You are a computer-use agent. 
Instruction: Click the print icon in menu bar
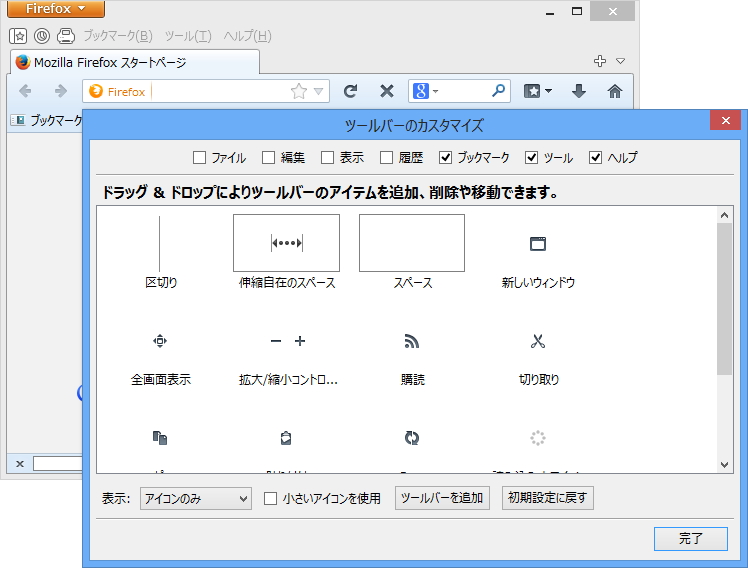[66, 36]
